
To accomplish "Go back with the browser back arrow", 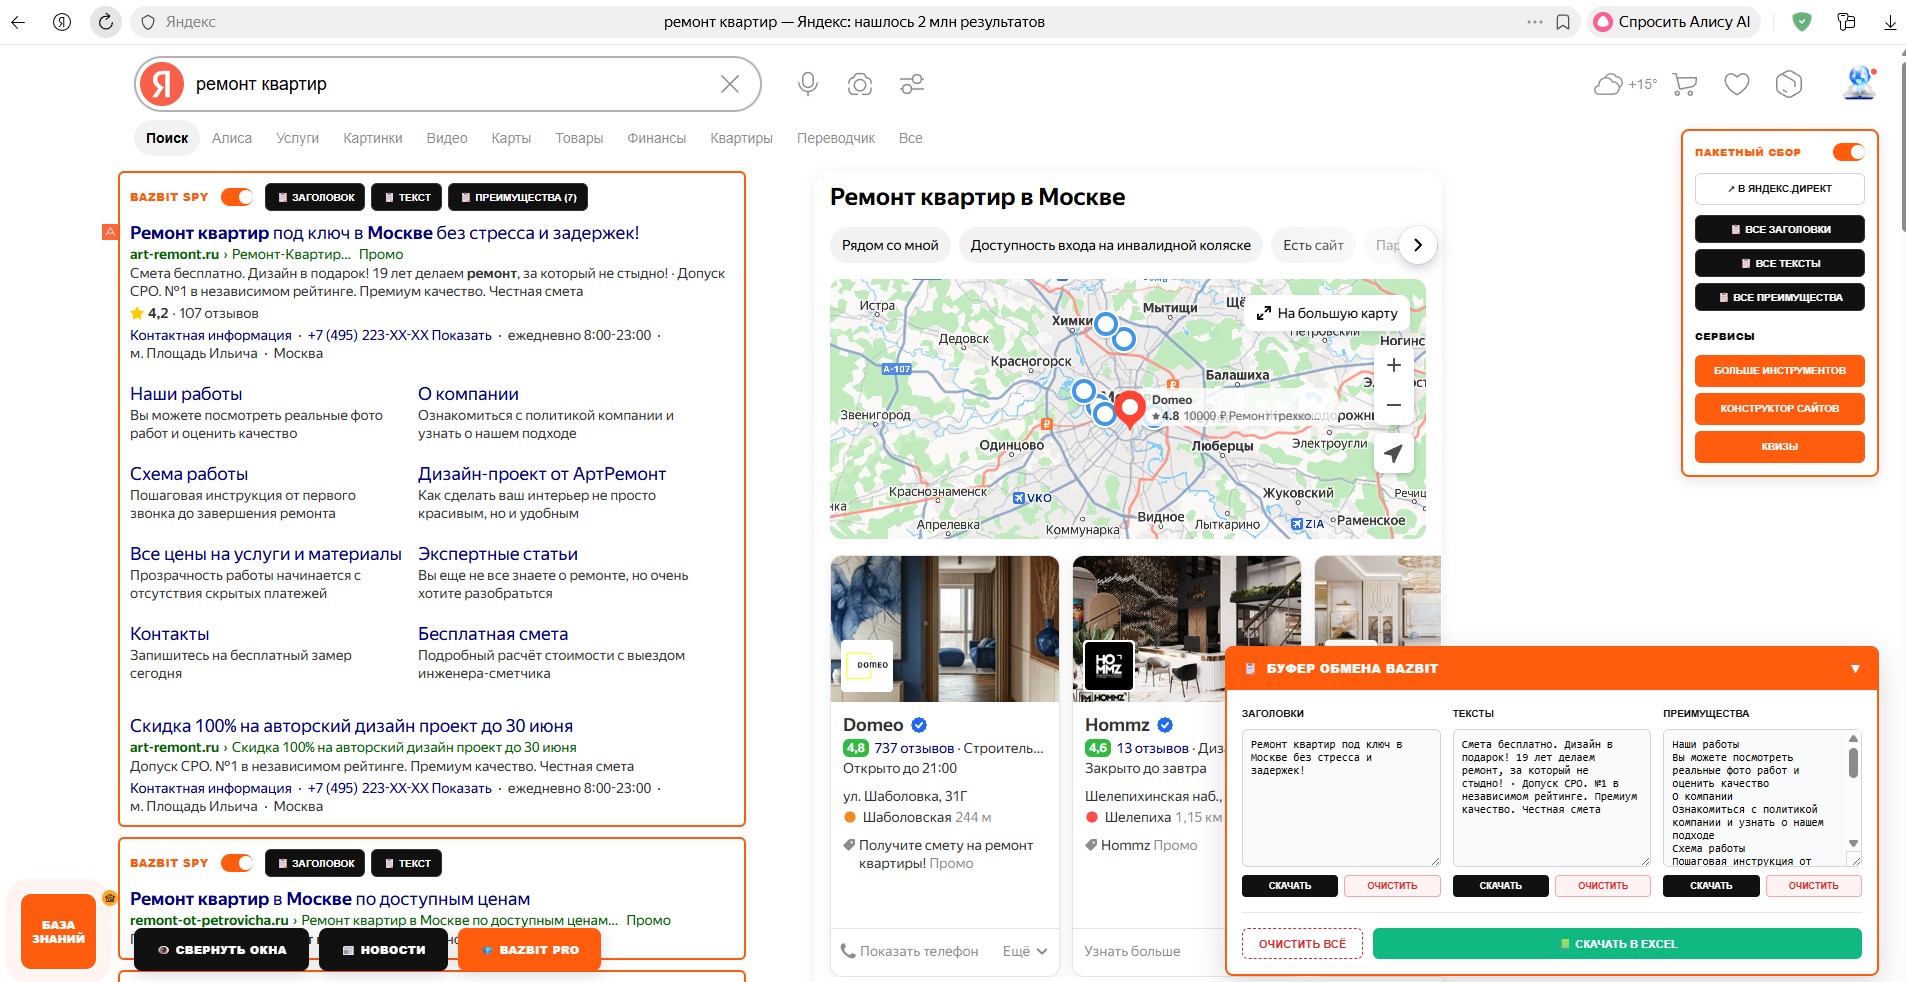I will (x=18, y=22).
